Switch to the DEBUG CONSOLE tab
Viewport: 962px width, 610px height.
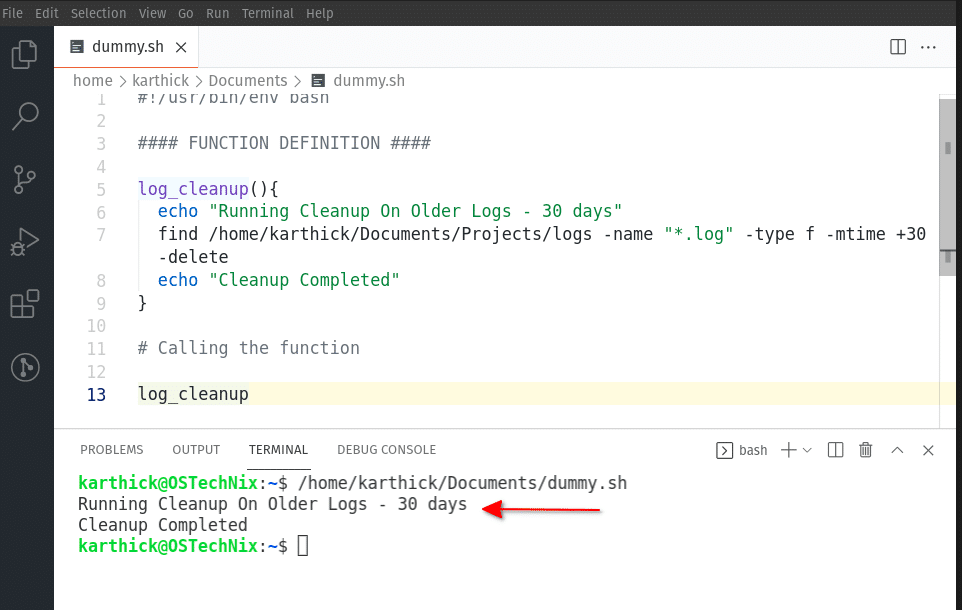coord(386,449)
